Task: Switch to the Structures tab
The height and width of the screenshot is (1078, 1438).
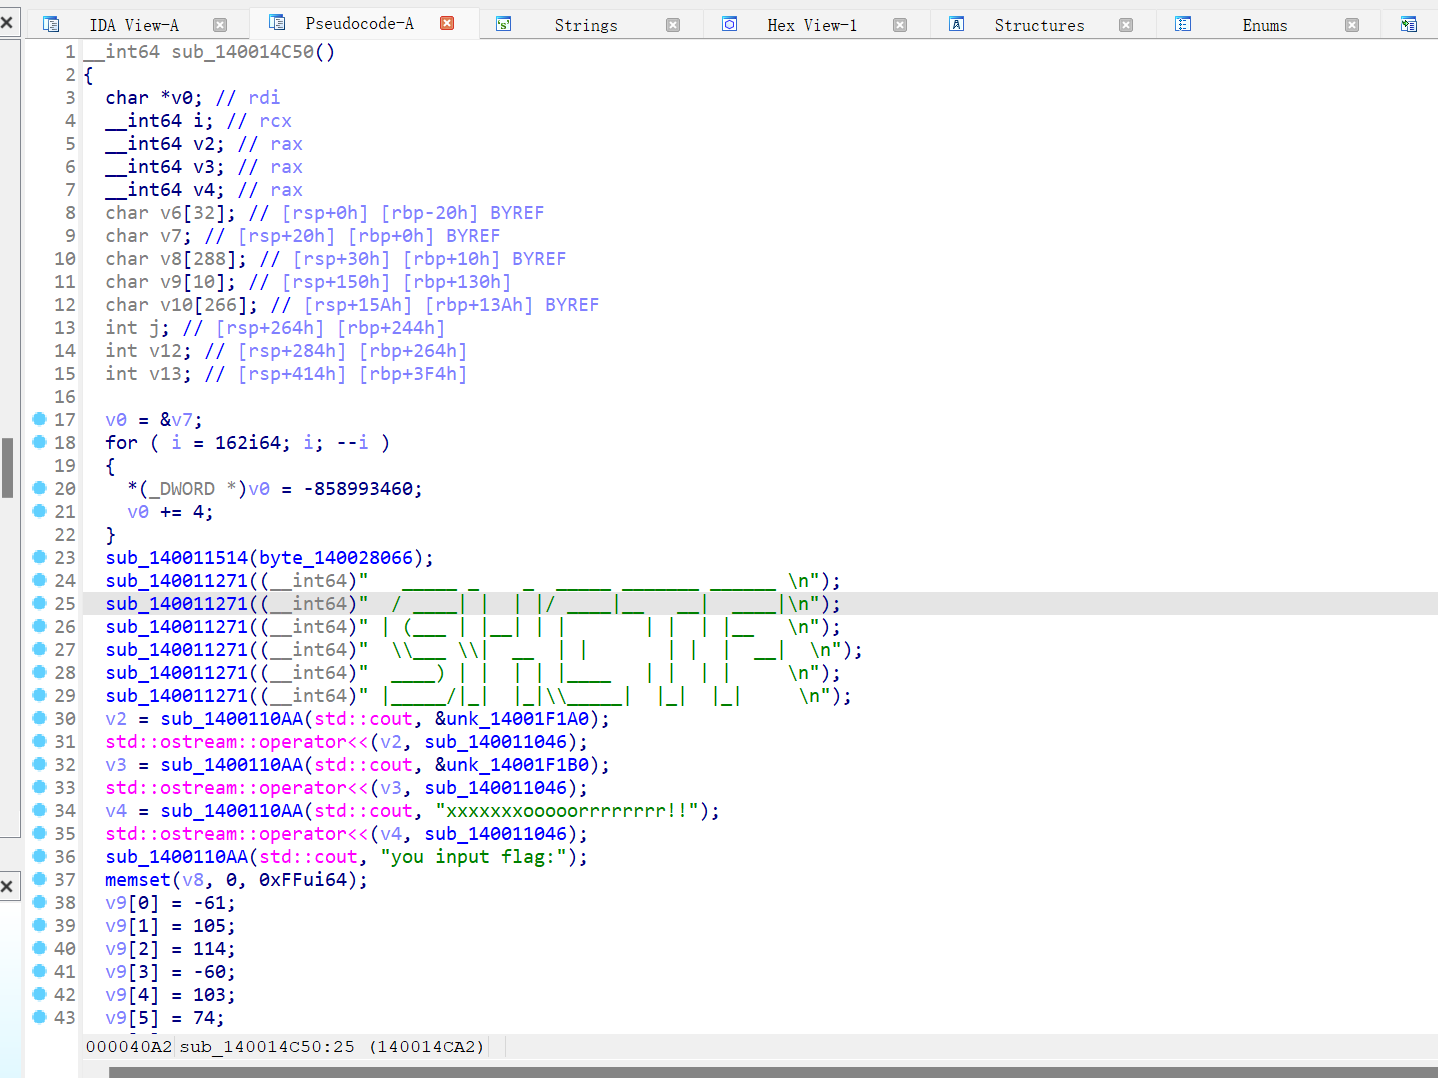Action: [x=1038, y=25]
